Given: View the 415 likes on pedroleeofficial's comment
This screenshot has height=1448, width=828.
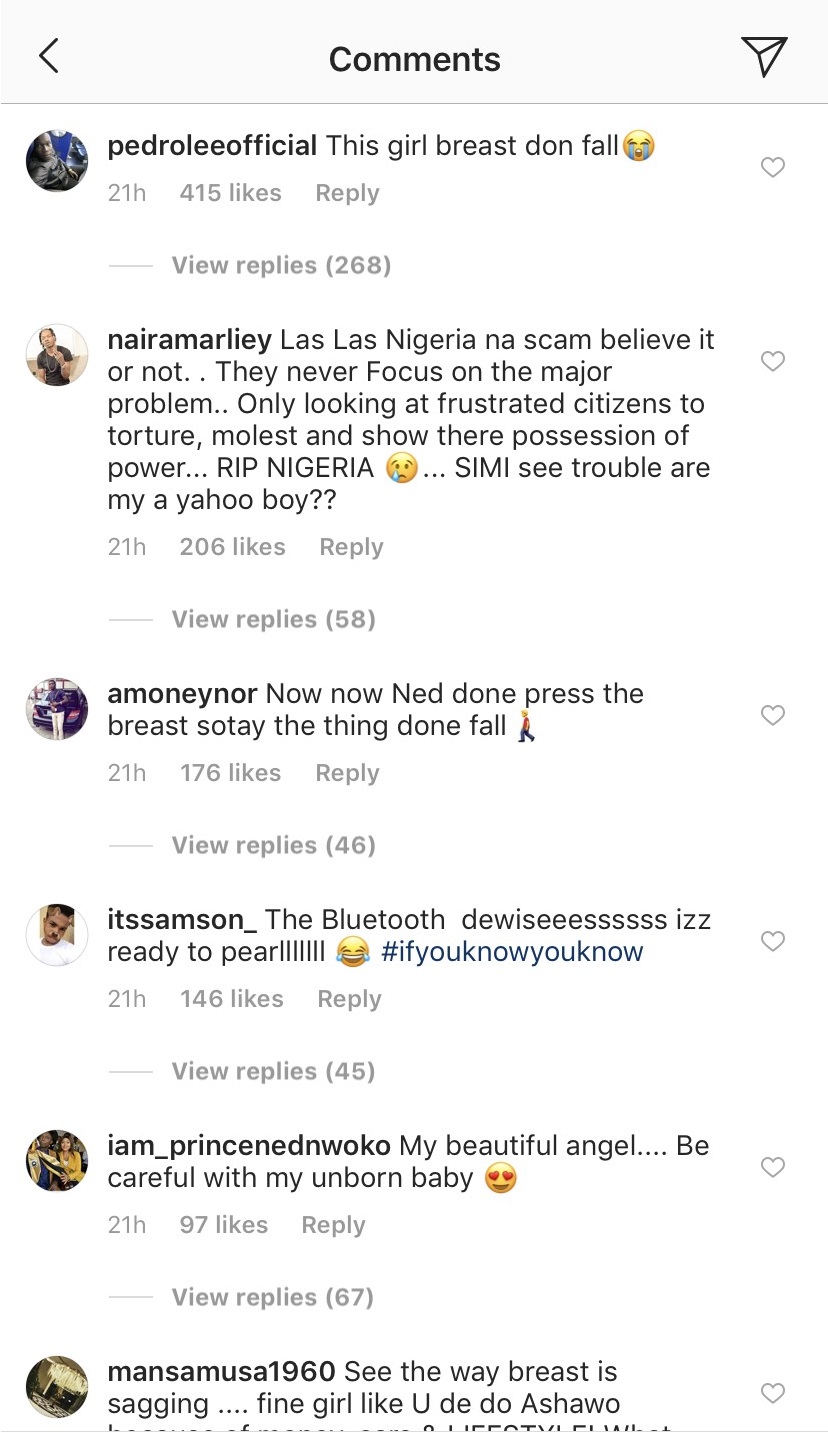Looking at the screenshot, I should pyautogui.click(x=230, y=193).
